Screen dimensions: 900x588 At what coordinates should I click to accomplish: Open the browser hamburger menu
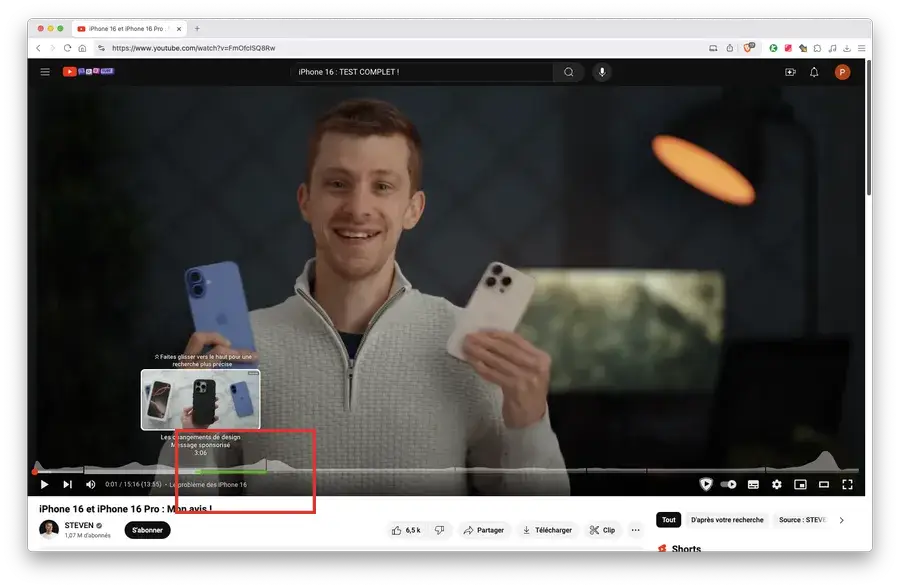[x=862, y=48]
